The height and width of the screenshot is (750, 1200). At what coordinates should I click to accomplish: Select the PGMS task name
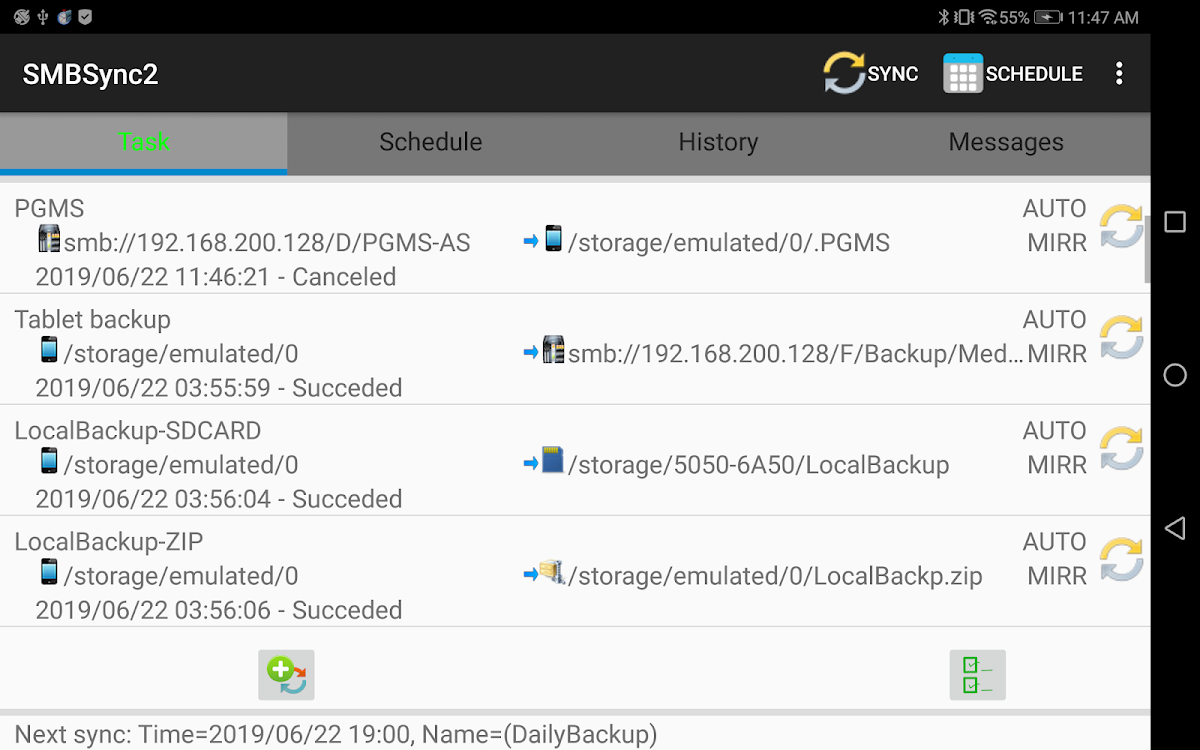49,208
